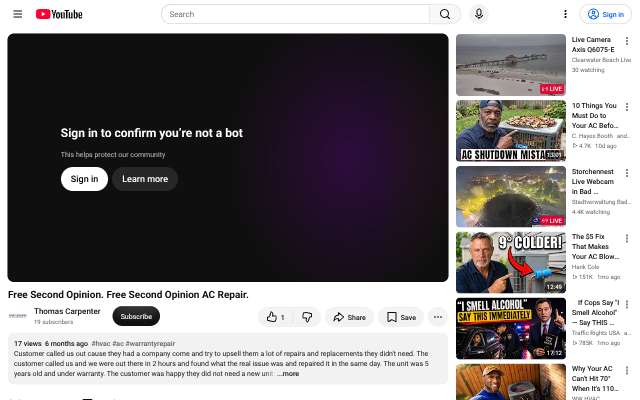Click the YouTube logo
Viewport: 640px width, 400px height.
point(59,14)
